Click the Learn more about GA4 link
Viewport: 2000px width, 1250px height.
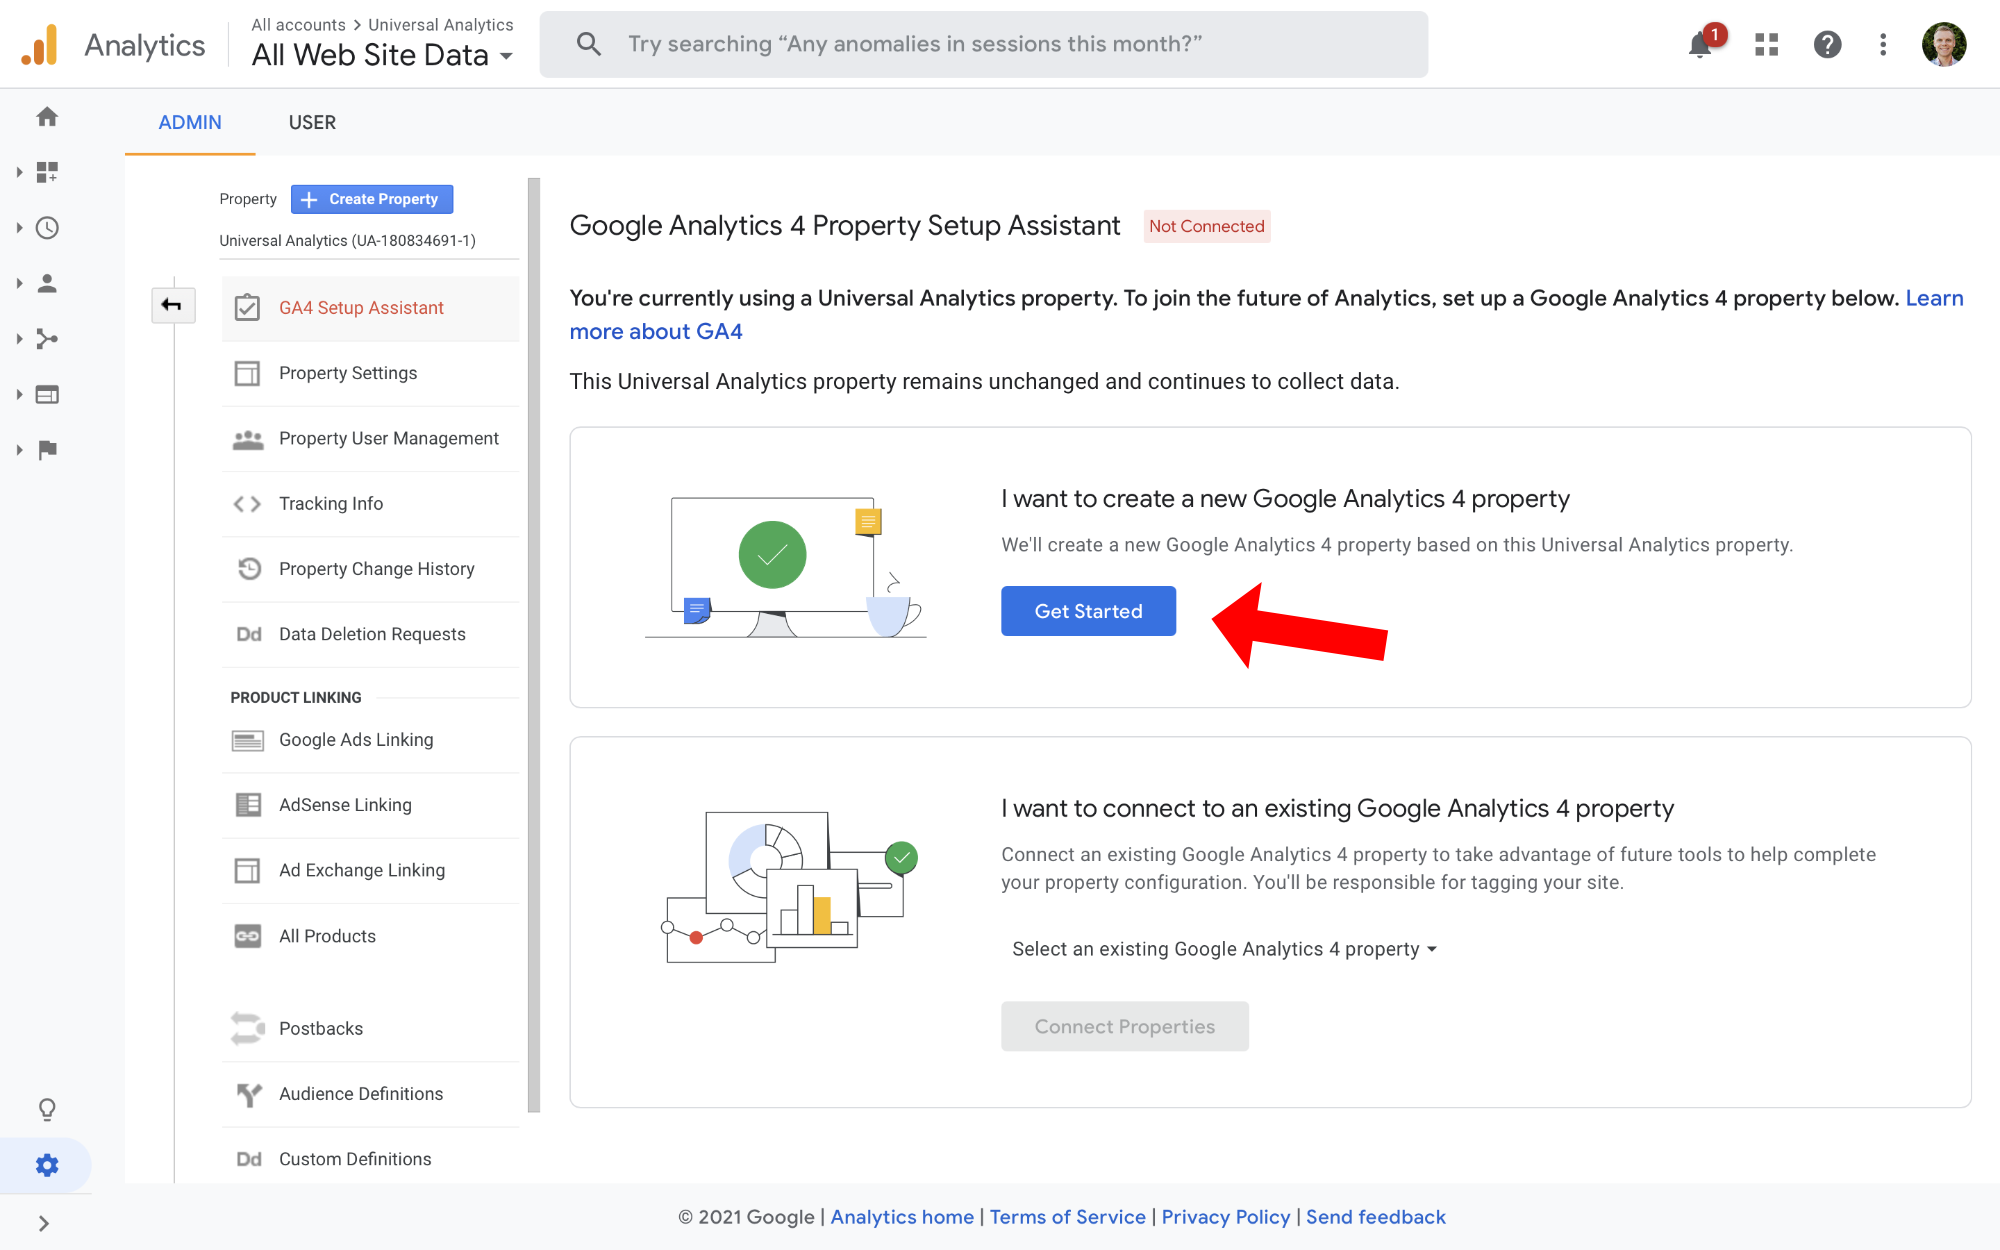coord(656,330)
